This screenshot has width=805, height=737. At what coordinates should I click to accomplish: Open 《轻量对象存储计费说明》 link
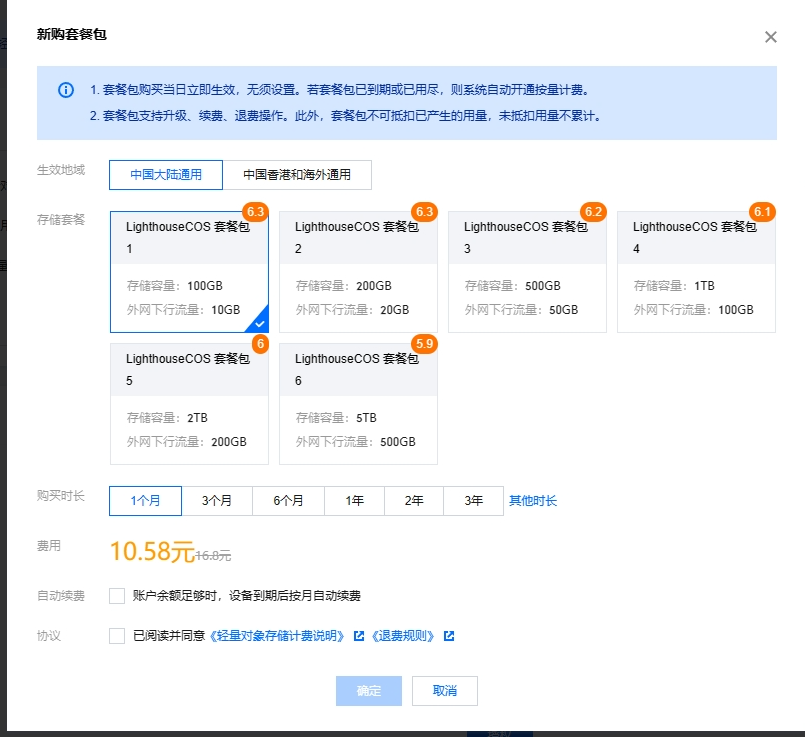point(277,636)
